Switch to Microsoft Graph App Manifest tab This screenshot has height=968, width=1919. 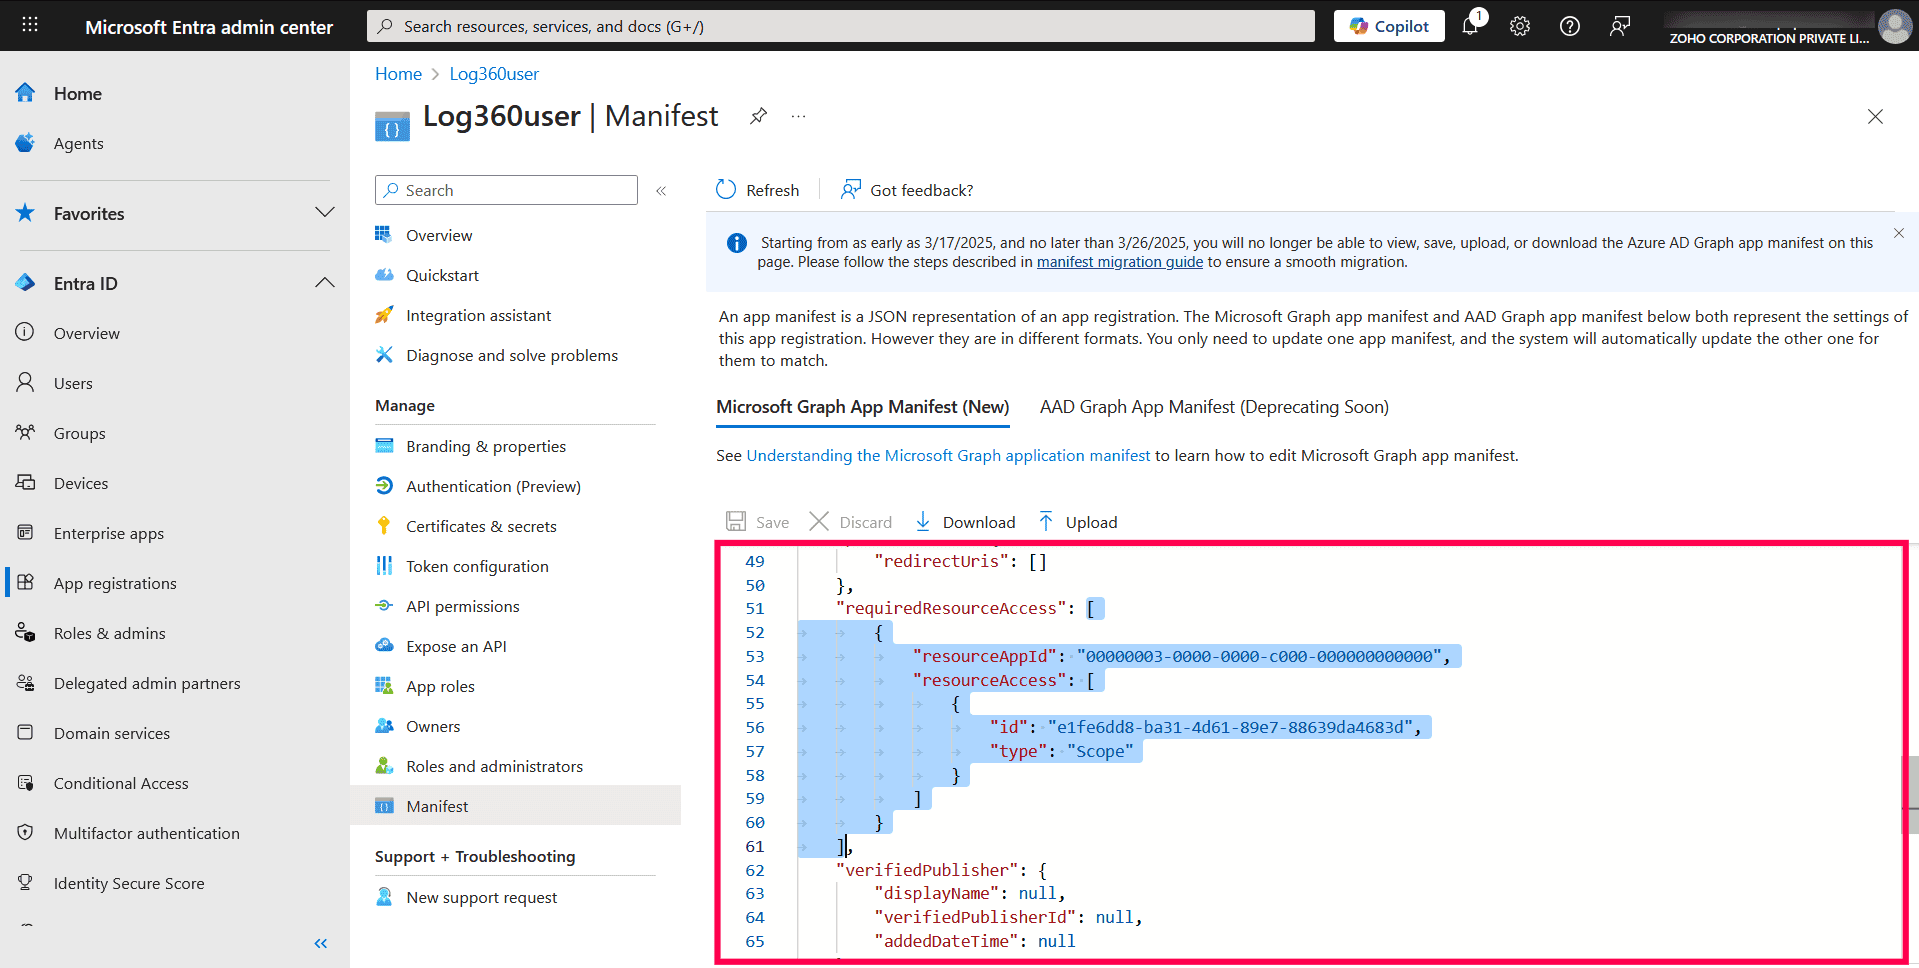pos(861,407)
